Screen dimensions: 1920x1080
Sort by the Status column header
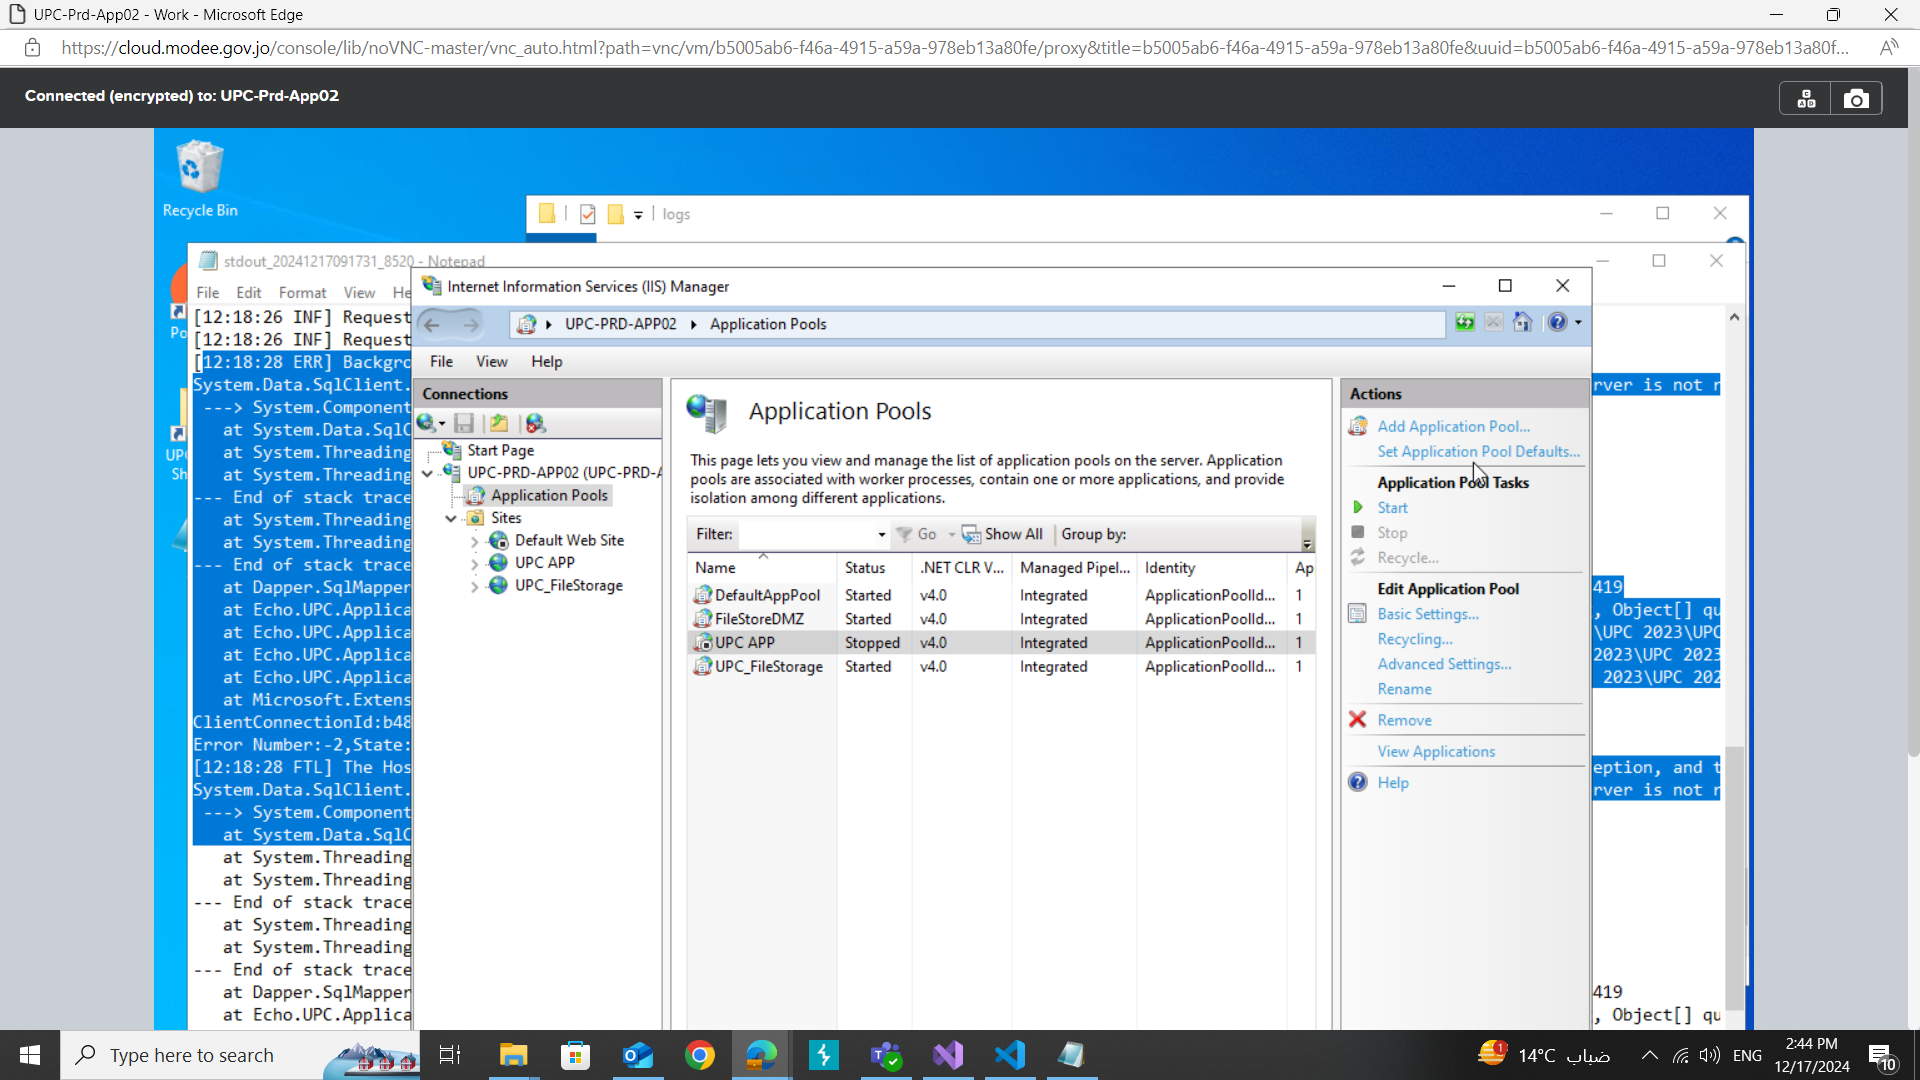pyautogui.click(x=874, y=567)
